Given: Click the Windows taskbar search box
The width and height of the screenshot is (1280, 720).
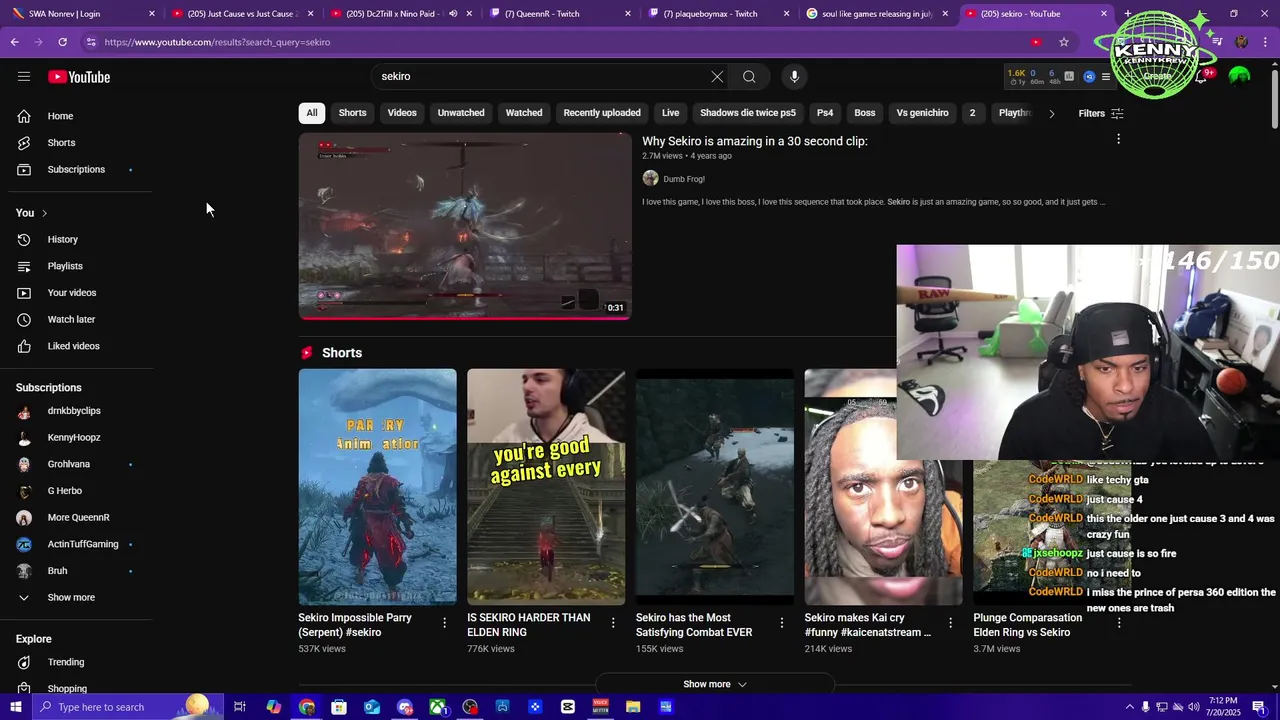Looking at the screenshot, I should pos(126,707).
